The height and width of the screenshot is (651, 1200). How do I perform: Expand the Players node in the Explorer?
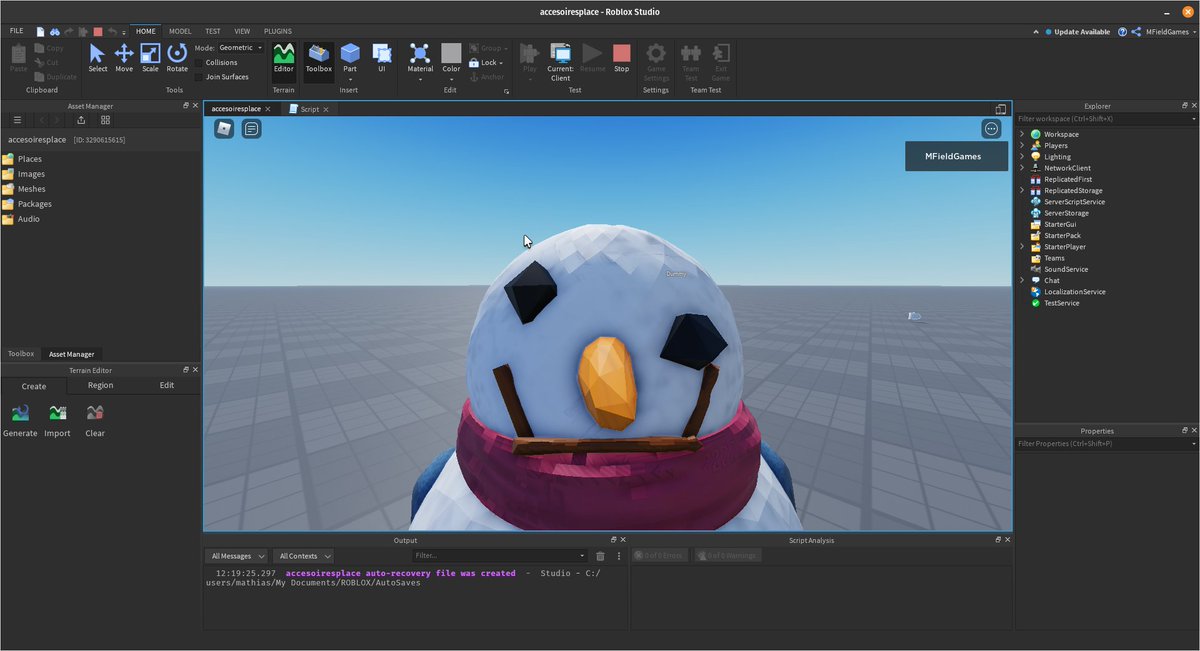(x=1021, y=145)
